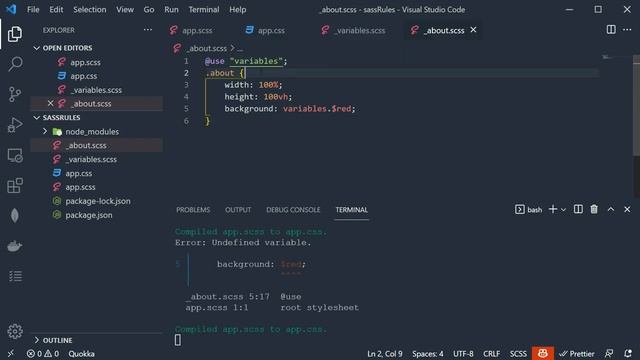Open the Terminal menu
Image resolution: width=640 pixels, height=360 pixels.
[x=204, y=9]
